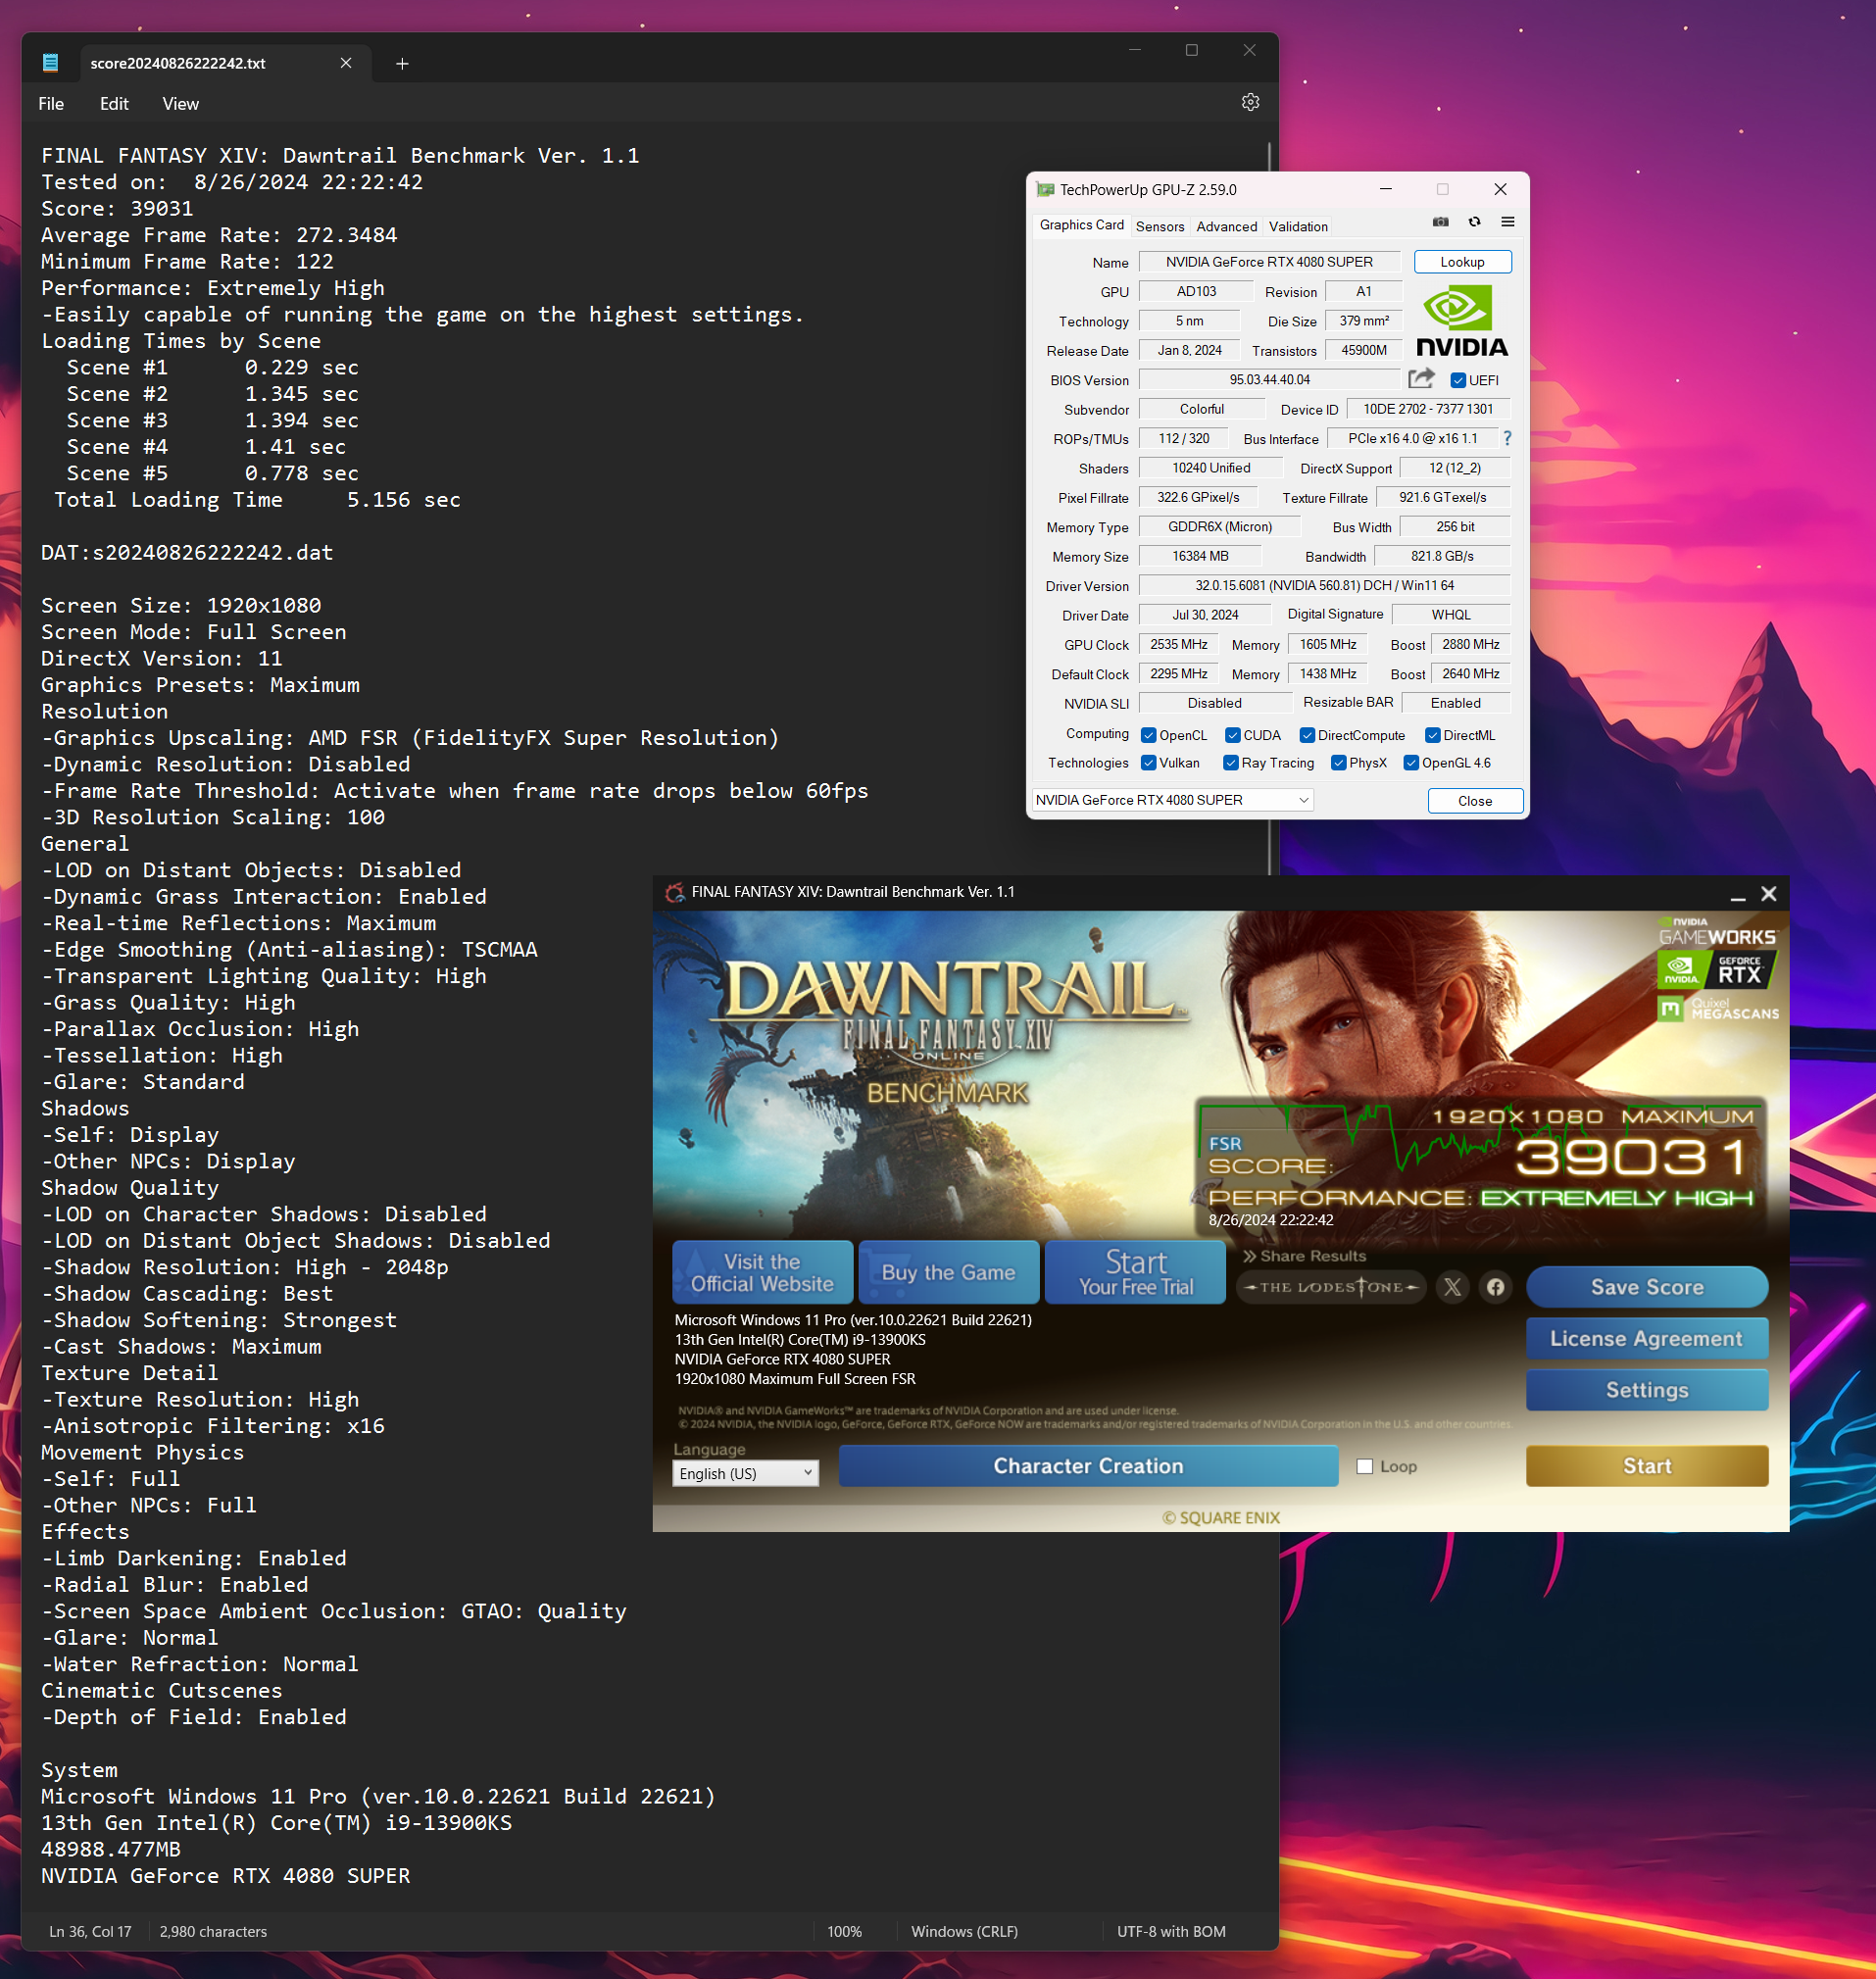Toggle DirectML checkbox
This screenshot has width=1876, height=1979.
click(1433, 735)
